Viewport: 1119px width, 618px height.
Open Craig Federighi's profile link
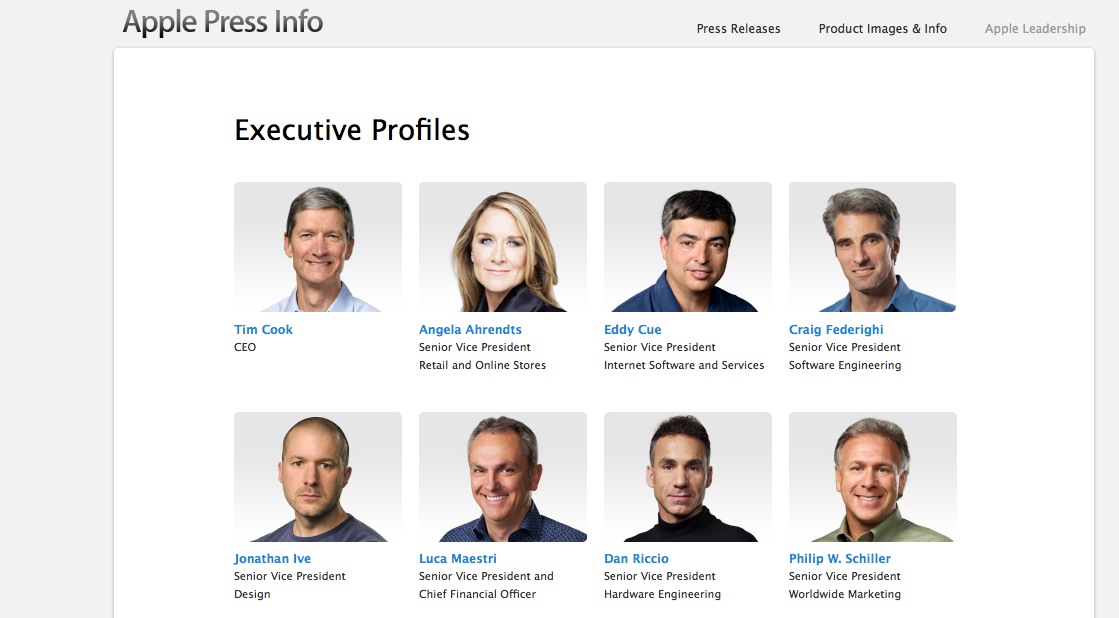(836, 330)
